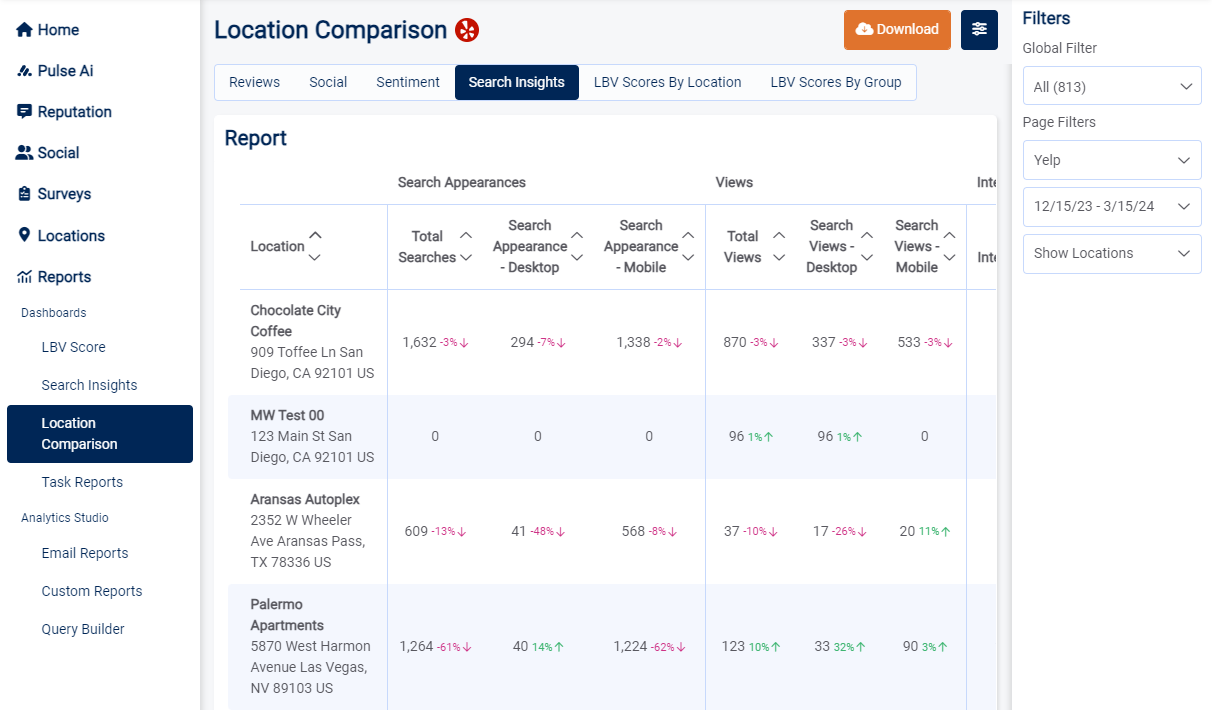This screenshot has height=710, width=1212.
Task: Open the date range 12/15/23 - 3/15/24 dropdown
Action: pyautogui.click(x=1111, y=207)
